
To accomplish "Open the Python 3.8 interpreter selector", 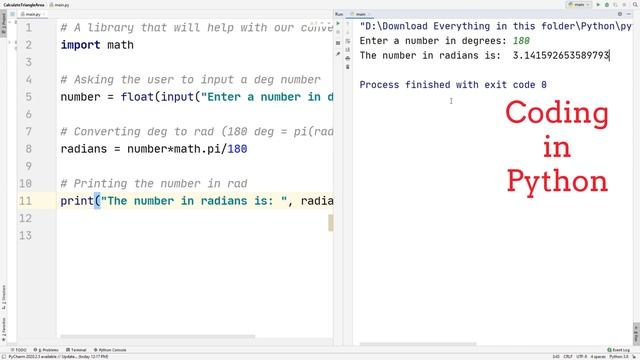I will pyautogui.click(x=619, y=356).
